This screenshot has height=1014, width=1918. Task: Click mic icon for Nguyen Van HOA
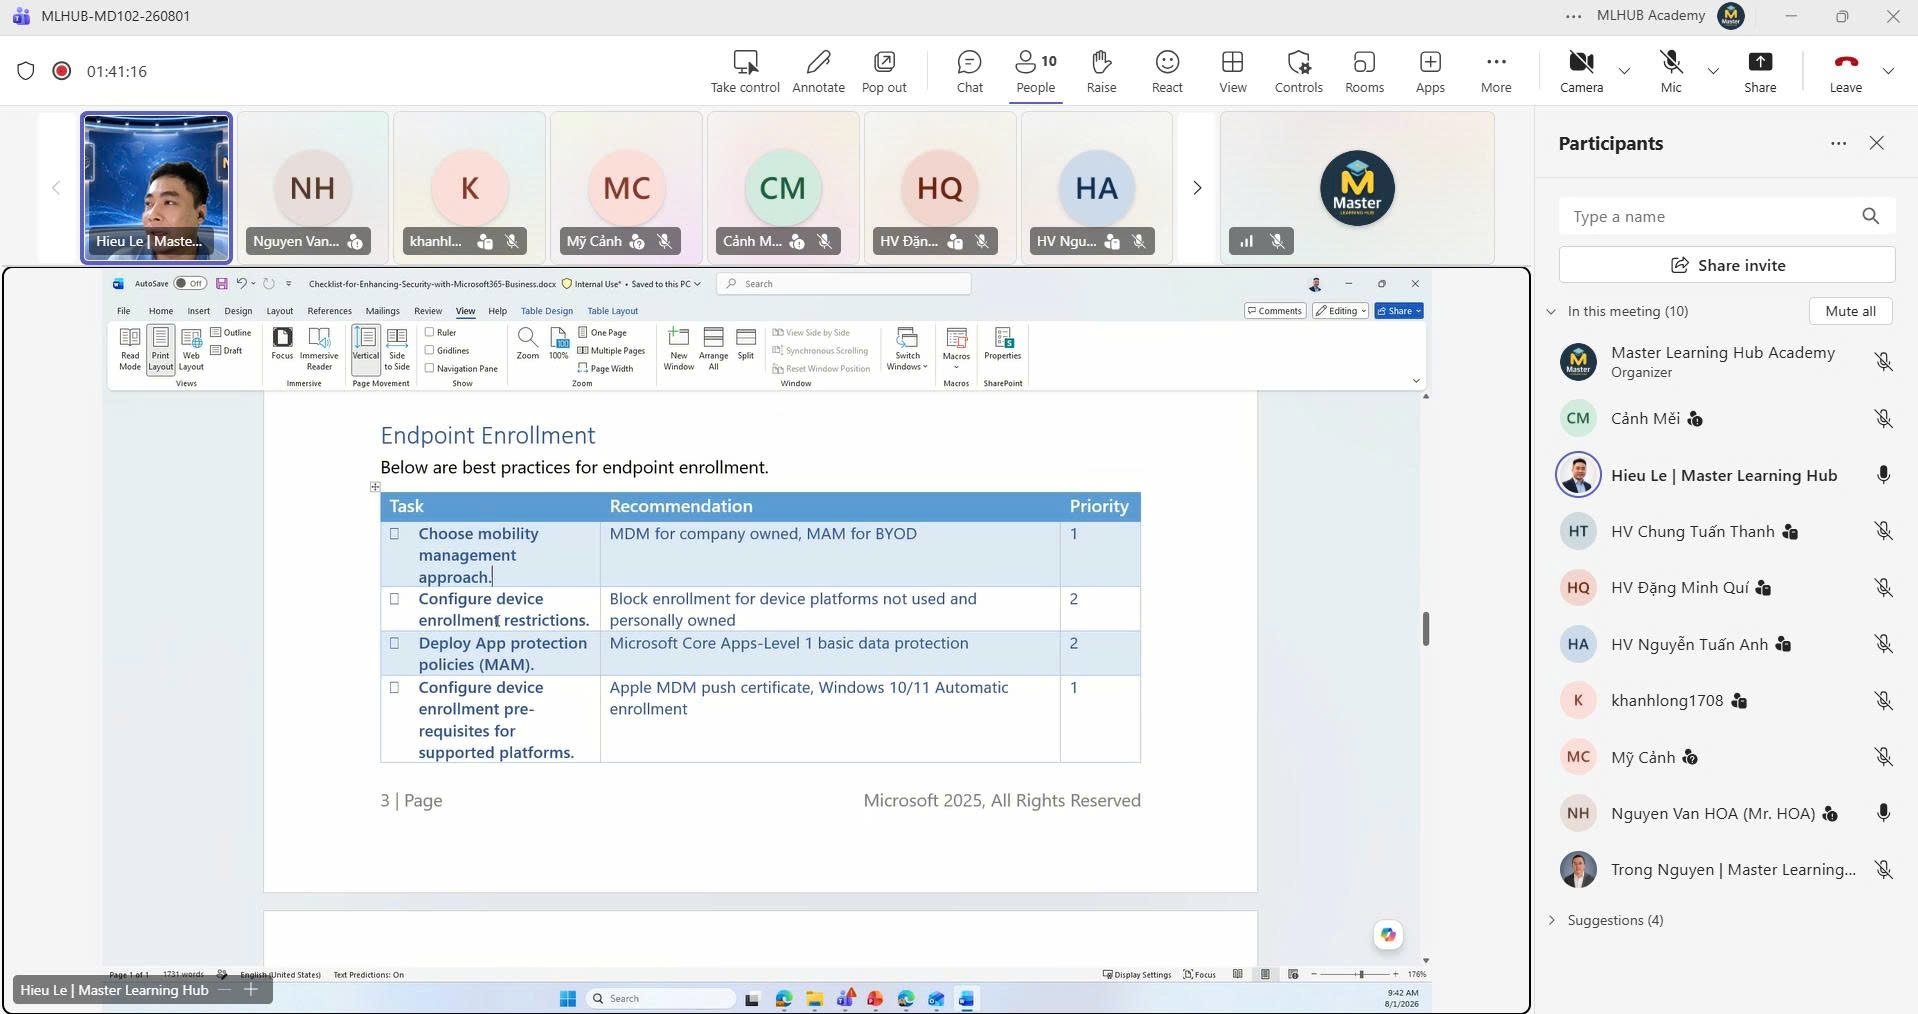point(1883,813)
